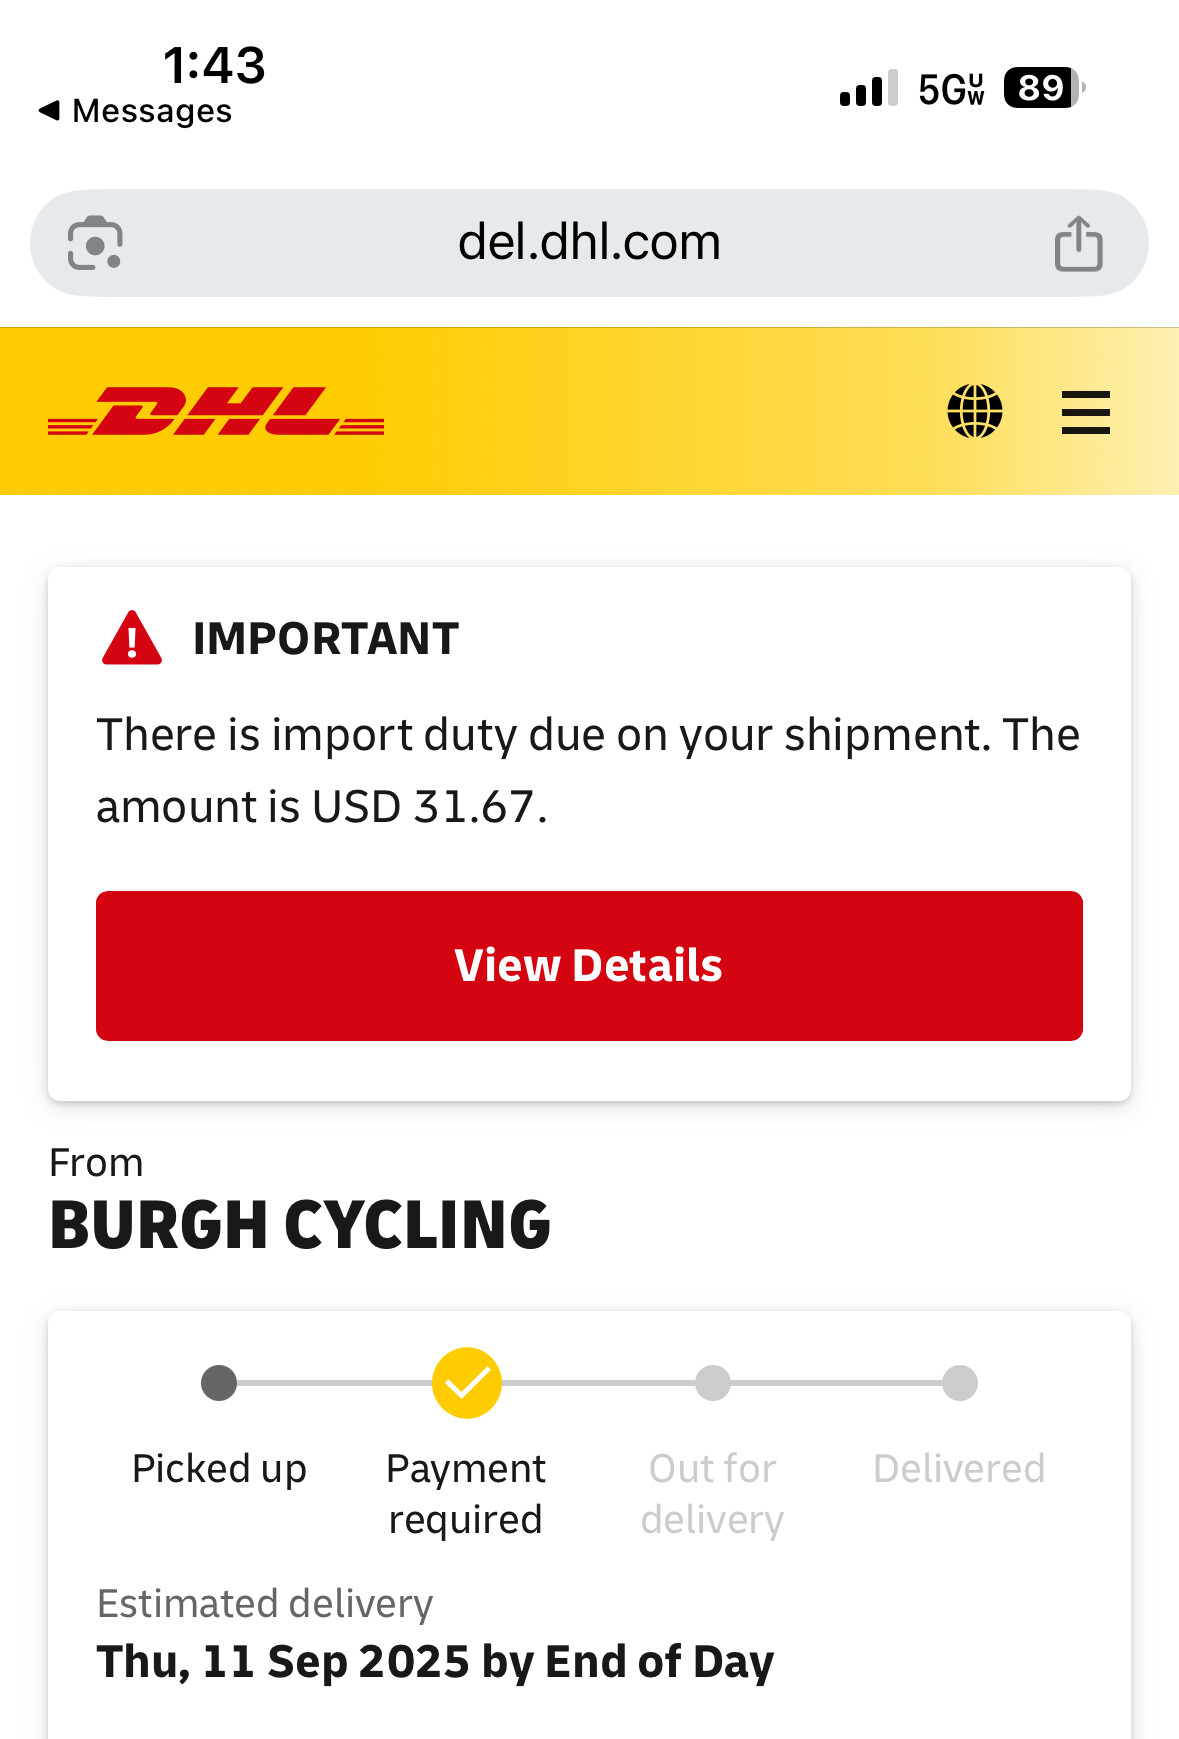The height and width of the screenshot is (1739, 1179).
Task: Tap the clock time in status bar
Action: coord(214,66)
